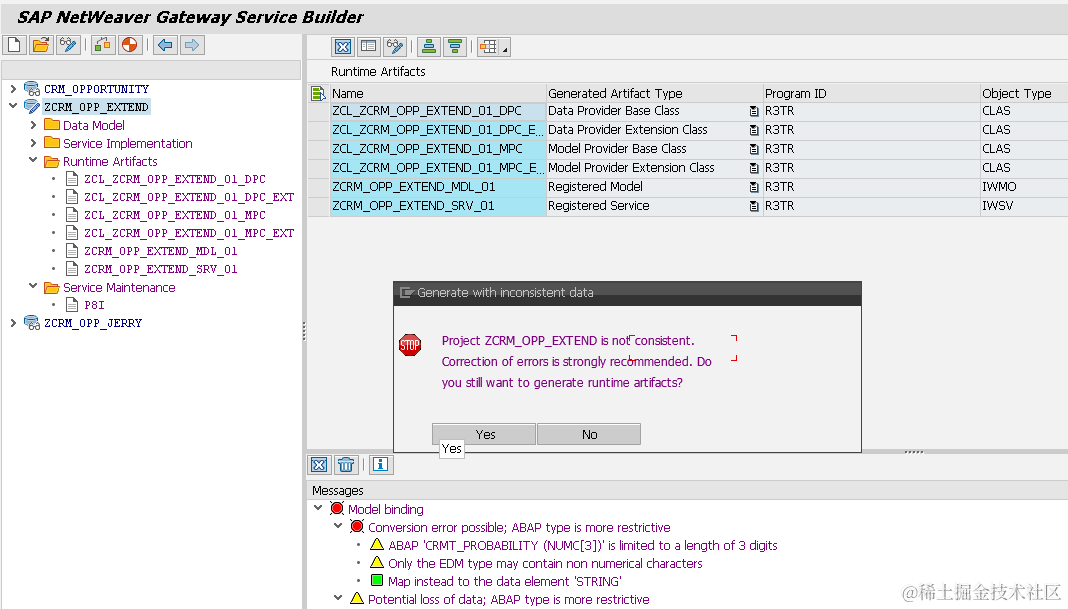Viewport: 1068px width, 609px height.
Task: Click the Generate Runtime Objects red circle icon
Action: click(129, 46)
